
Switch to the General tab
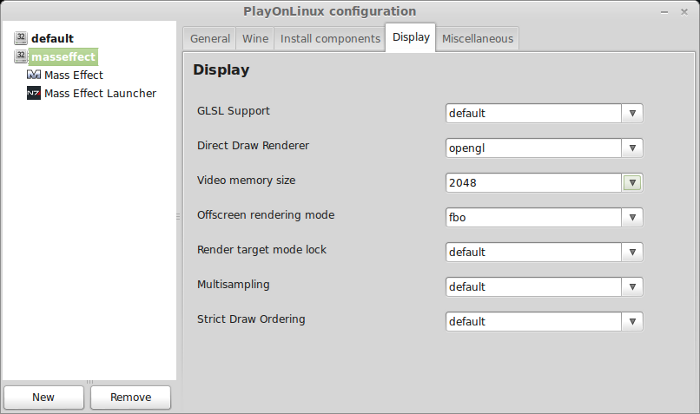click(x=210, y=39)
